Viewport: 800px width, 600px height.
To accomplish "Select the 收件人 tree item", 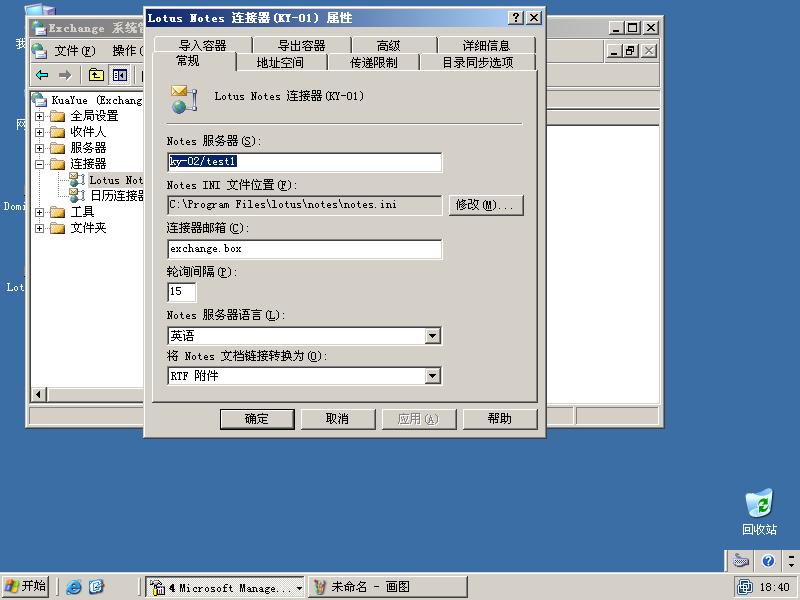I will (88, 132).
